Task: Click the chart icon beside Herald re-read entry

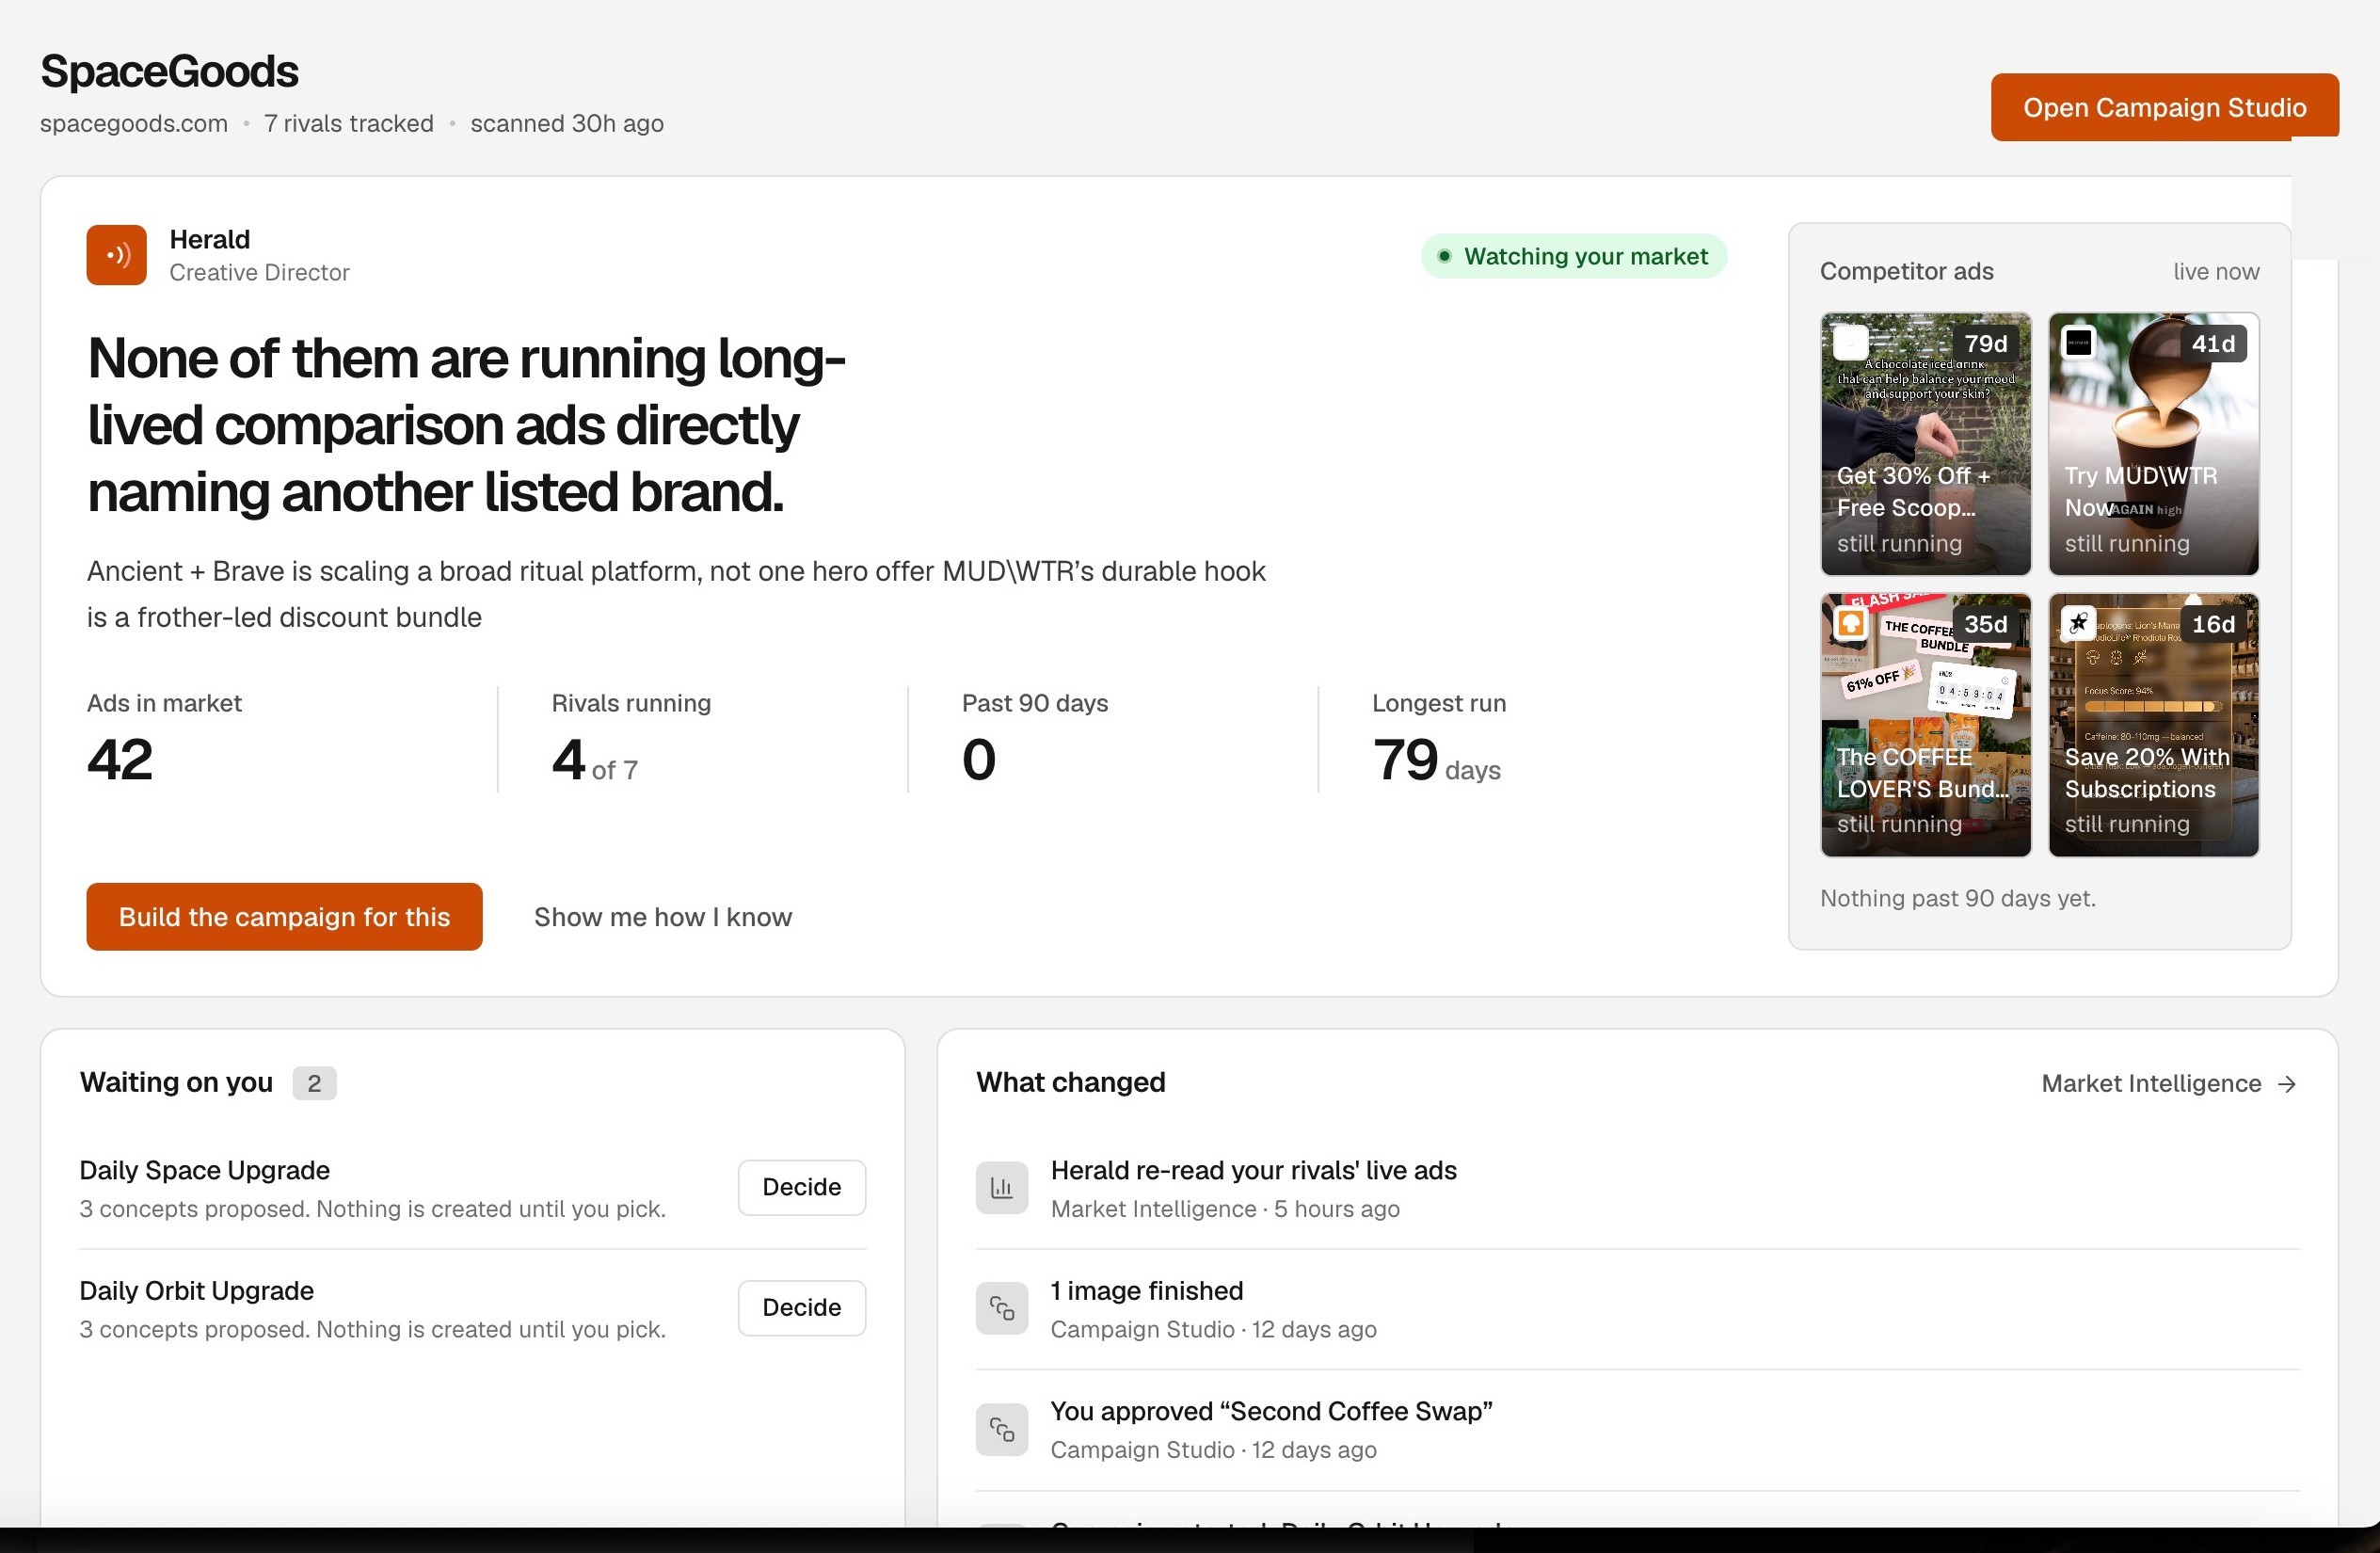Action: click(x=1001, y=1187)
